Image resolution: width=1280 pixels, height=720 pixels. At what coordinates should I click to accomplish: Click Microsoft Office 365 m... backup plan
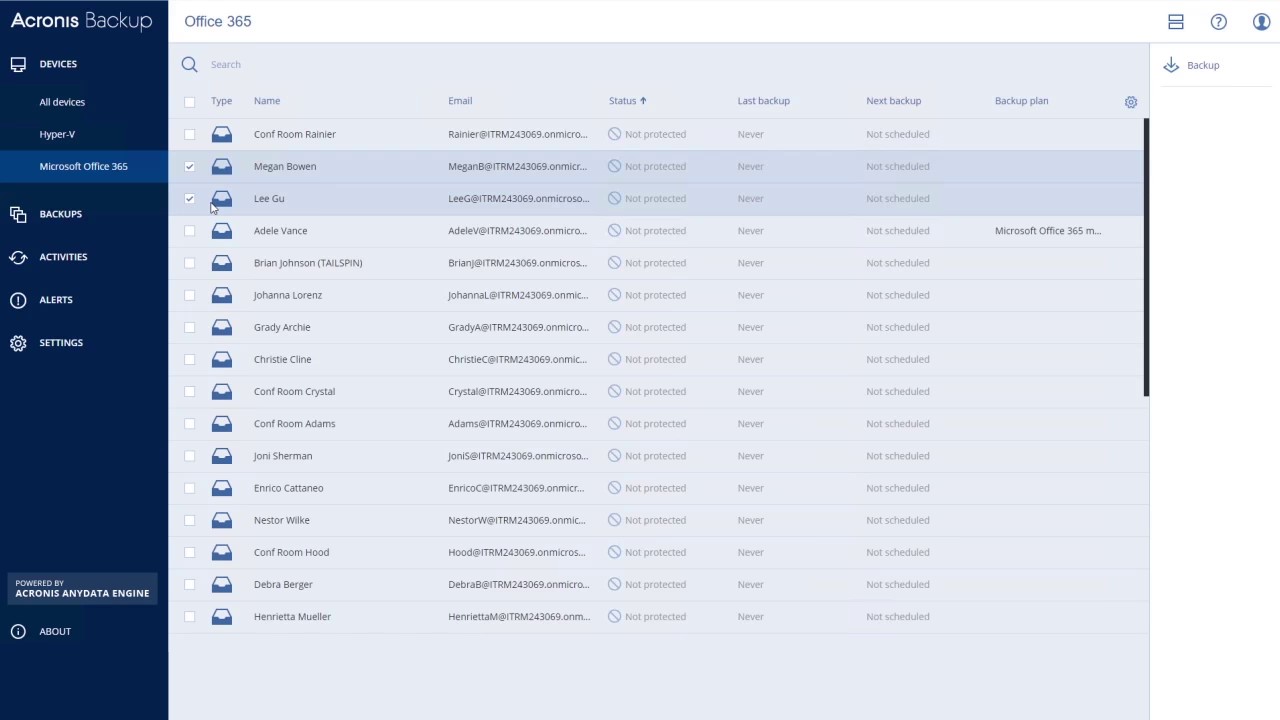(x=1048, y=230)
